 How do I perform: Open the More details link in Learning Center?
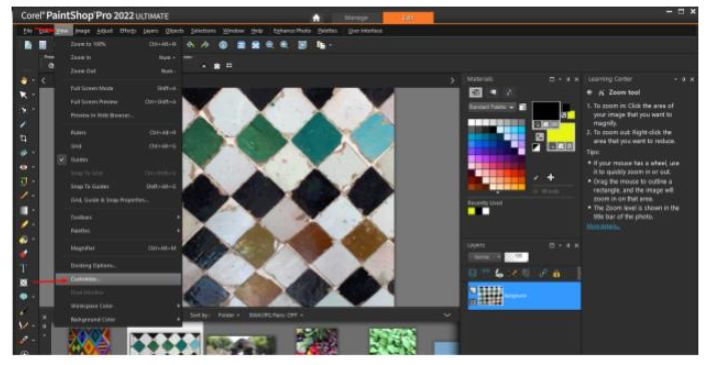click(603, 226)
